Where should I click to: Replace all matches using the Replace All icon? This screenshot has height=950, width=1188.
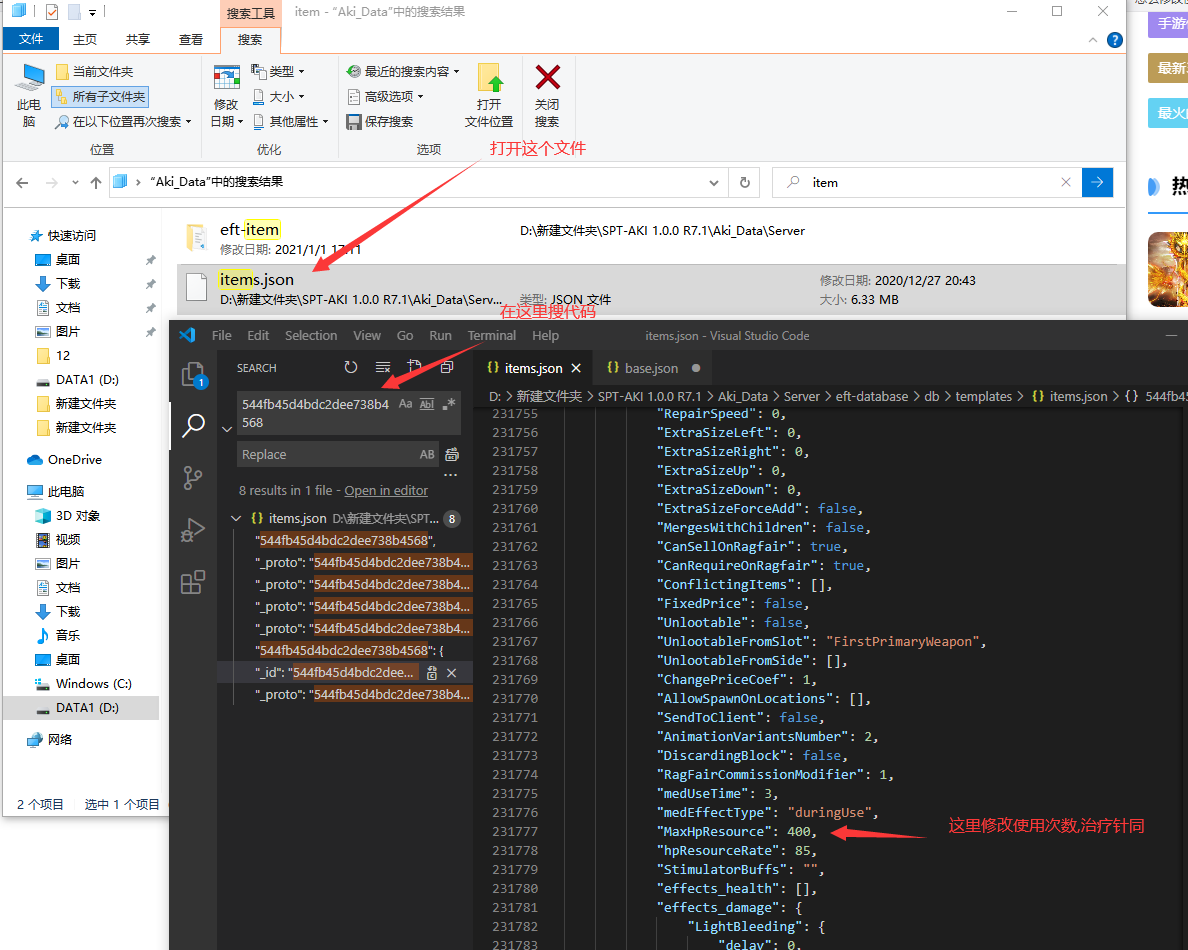pyautogui.click(x=452, y=455)
